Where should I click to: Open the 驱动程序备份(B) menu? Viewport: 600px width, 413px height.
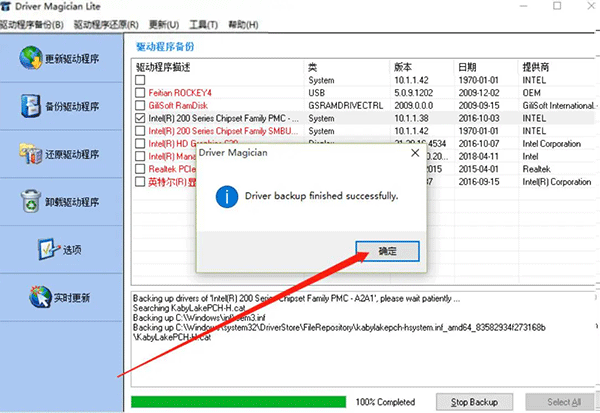tap(32, 25)
